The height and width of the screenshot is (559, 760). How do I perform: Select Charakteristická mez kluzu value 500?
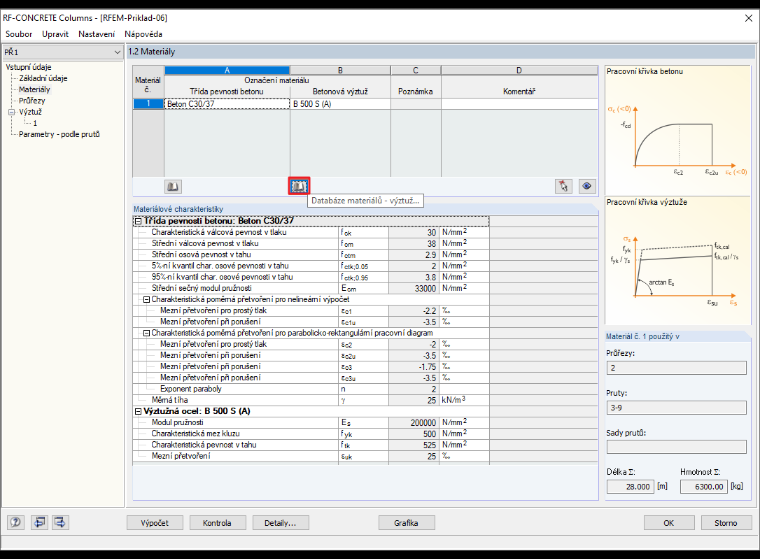click(413, 434)
